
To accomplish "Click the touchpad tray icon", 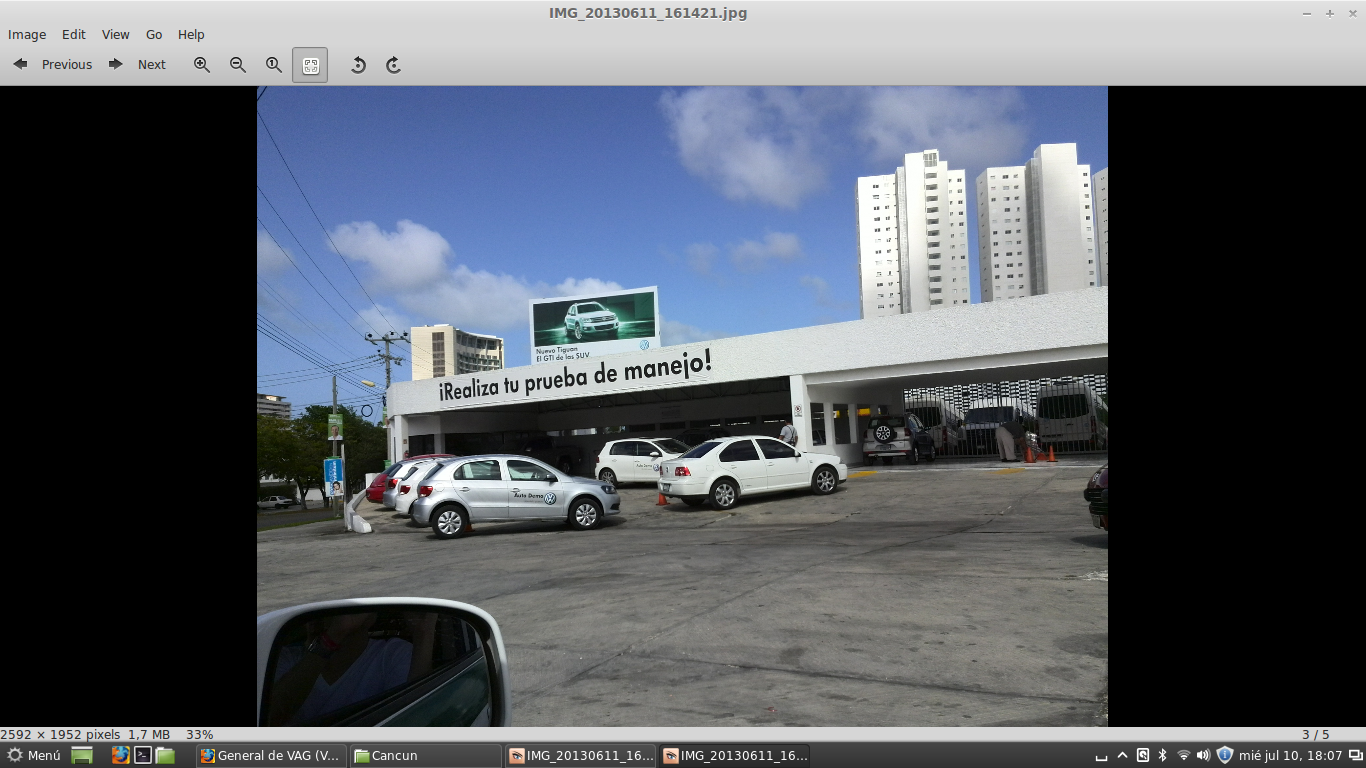I will tap(1143, 755).
